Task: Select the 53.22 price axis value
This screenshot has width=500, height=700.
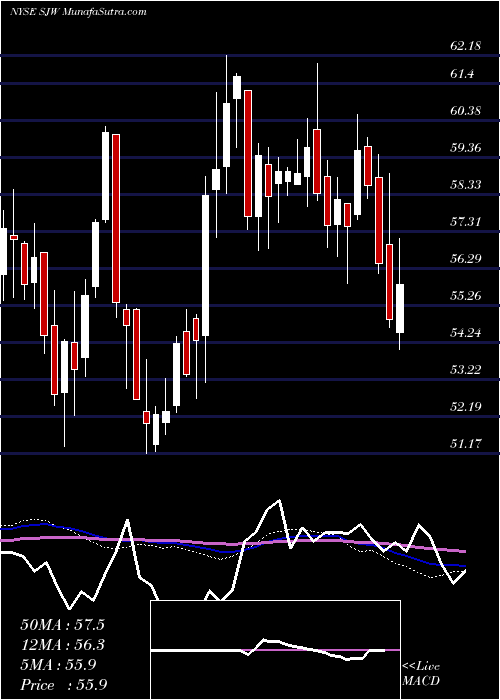Action: (466, 370)
